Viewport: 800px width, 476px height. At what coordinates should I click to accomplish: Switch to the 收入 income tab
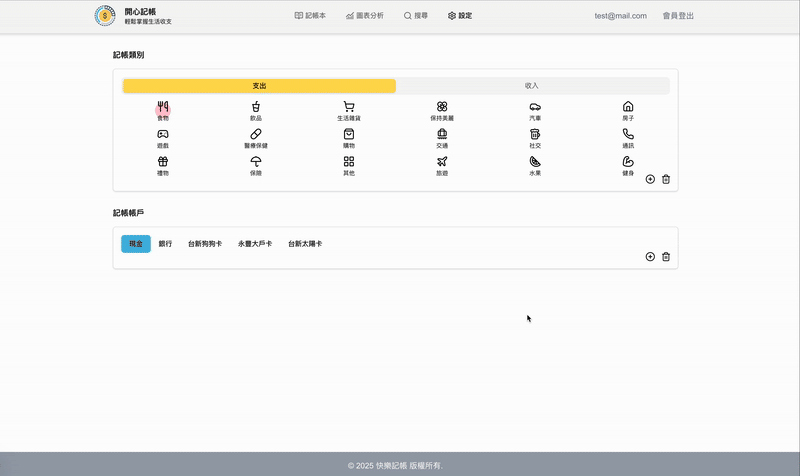pos(532,86)
